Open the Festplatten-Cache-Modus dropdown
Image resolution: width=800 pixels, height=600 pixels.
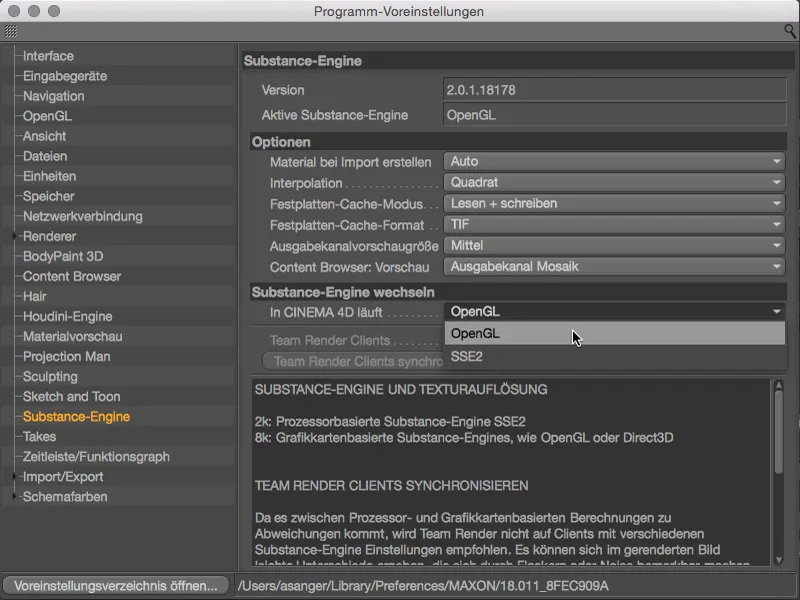click(614, 204)
